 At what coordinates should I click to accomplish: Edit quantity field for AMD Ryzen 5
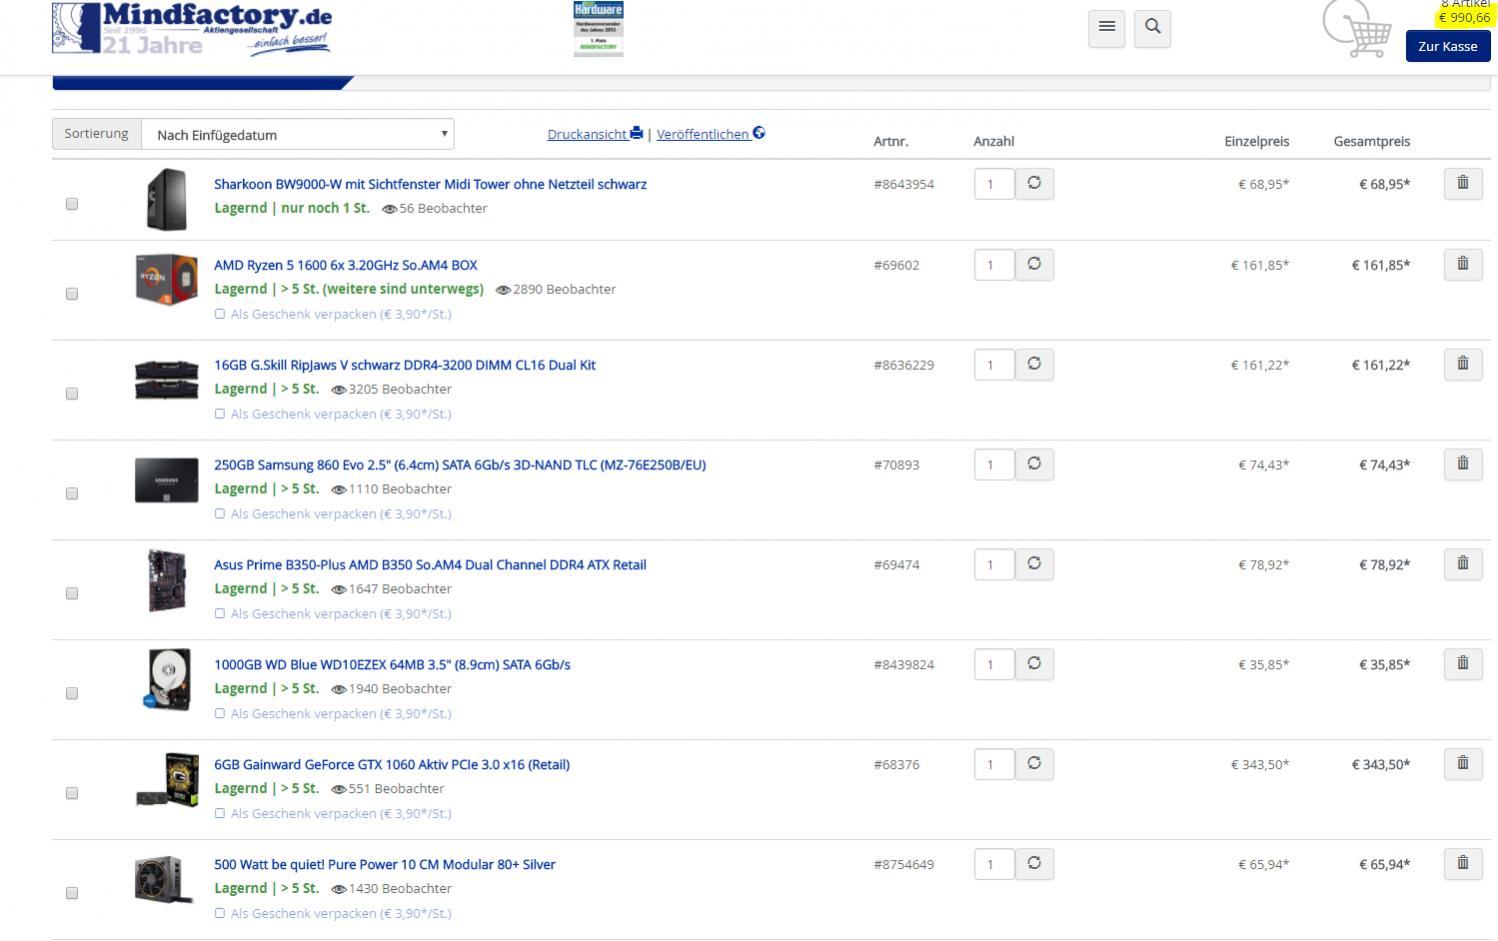[x=994, y=265]
